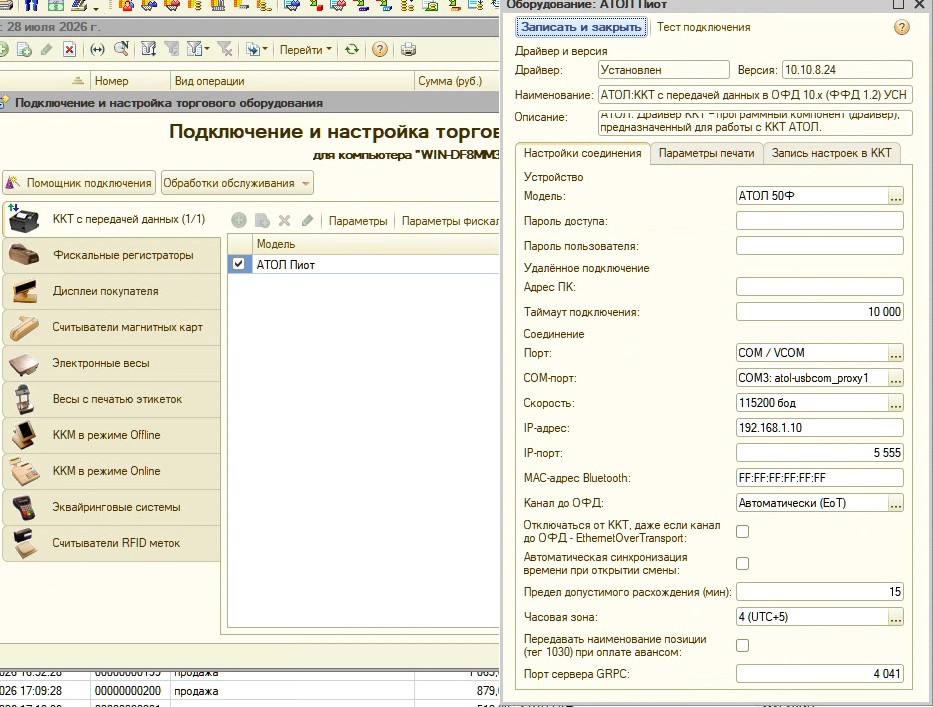Viewport: 933px width, 707px height.
Task: Select ККМ в режиме Online category
Action: (x=112, y=471)
